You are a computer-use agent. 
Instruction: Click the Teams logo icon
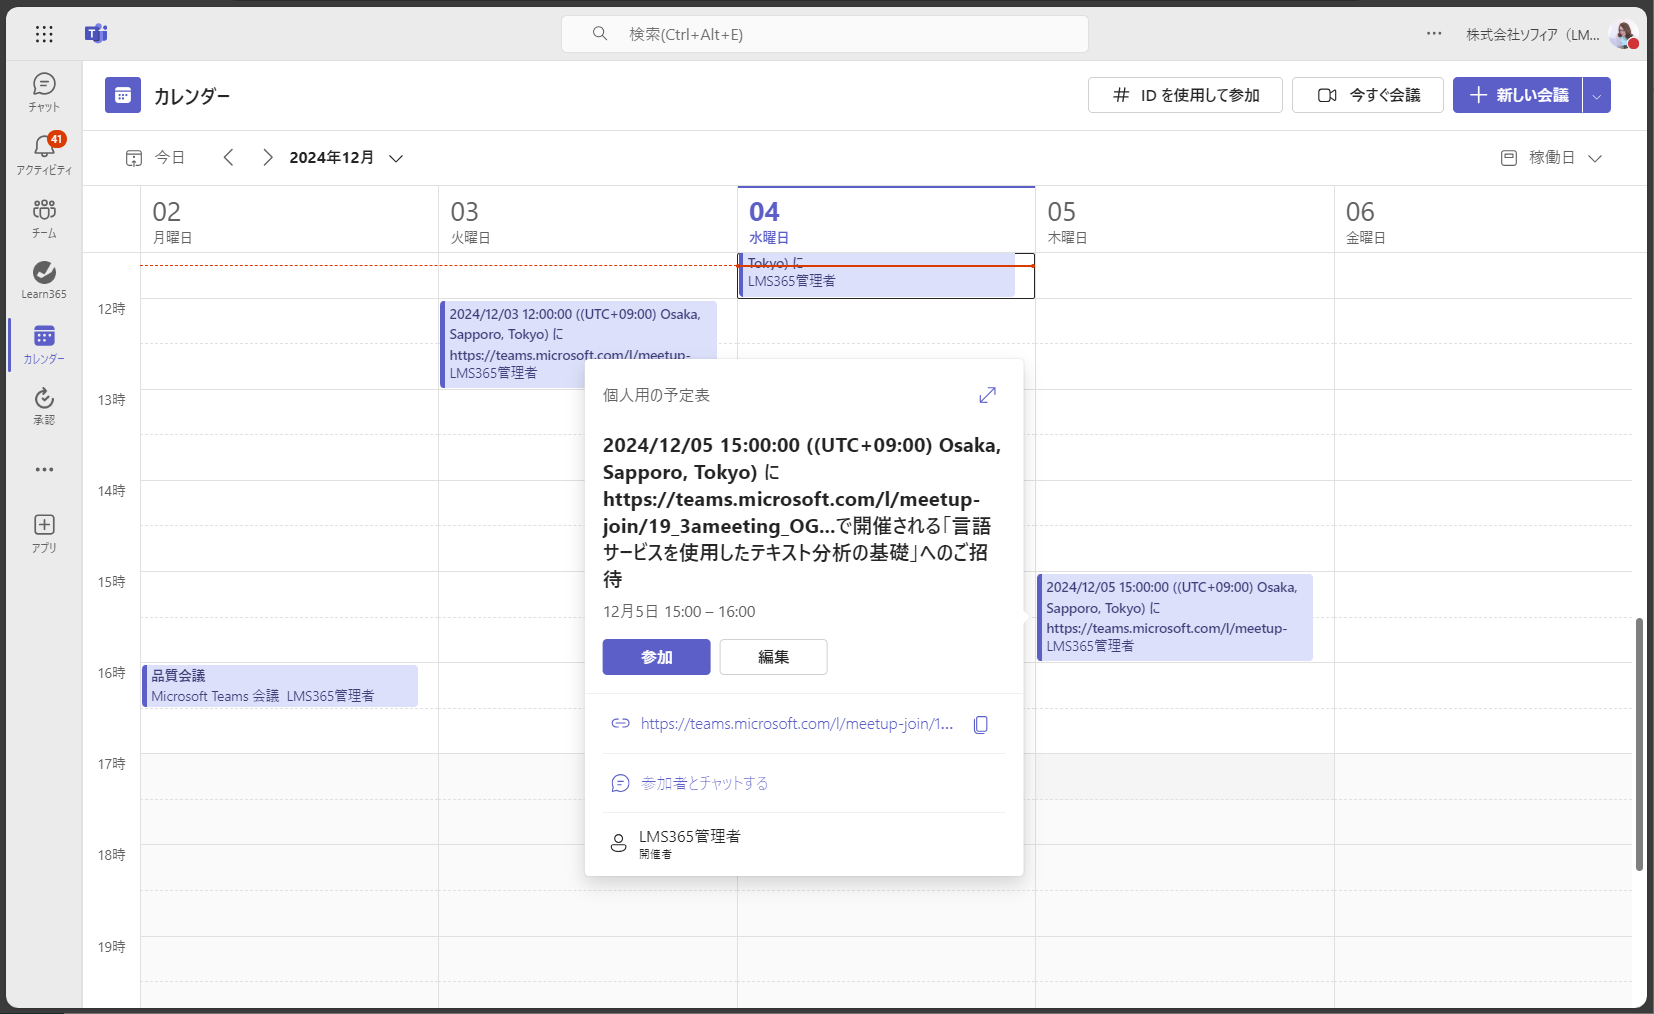point(96,34)
